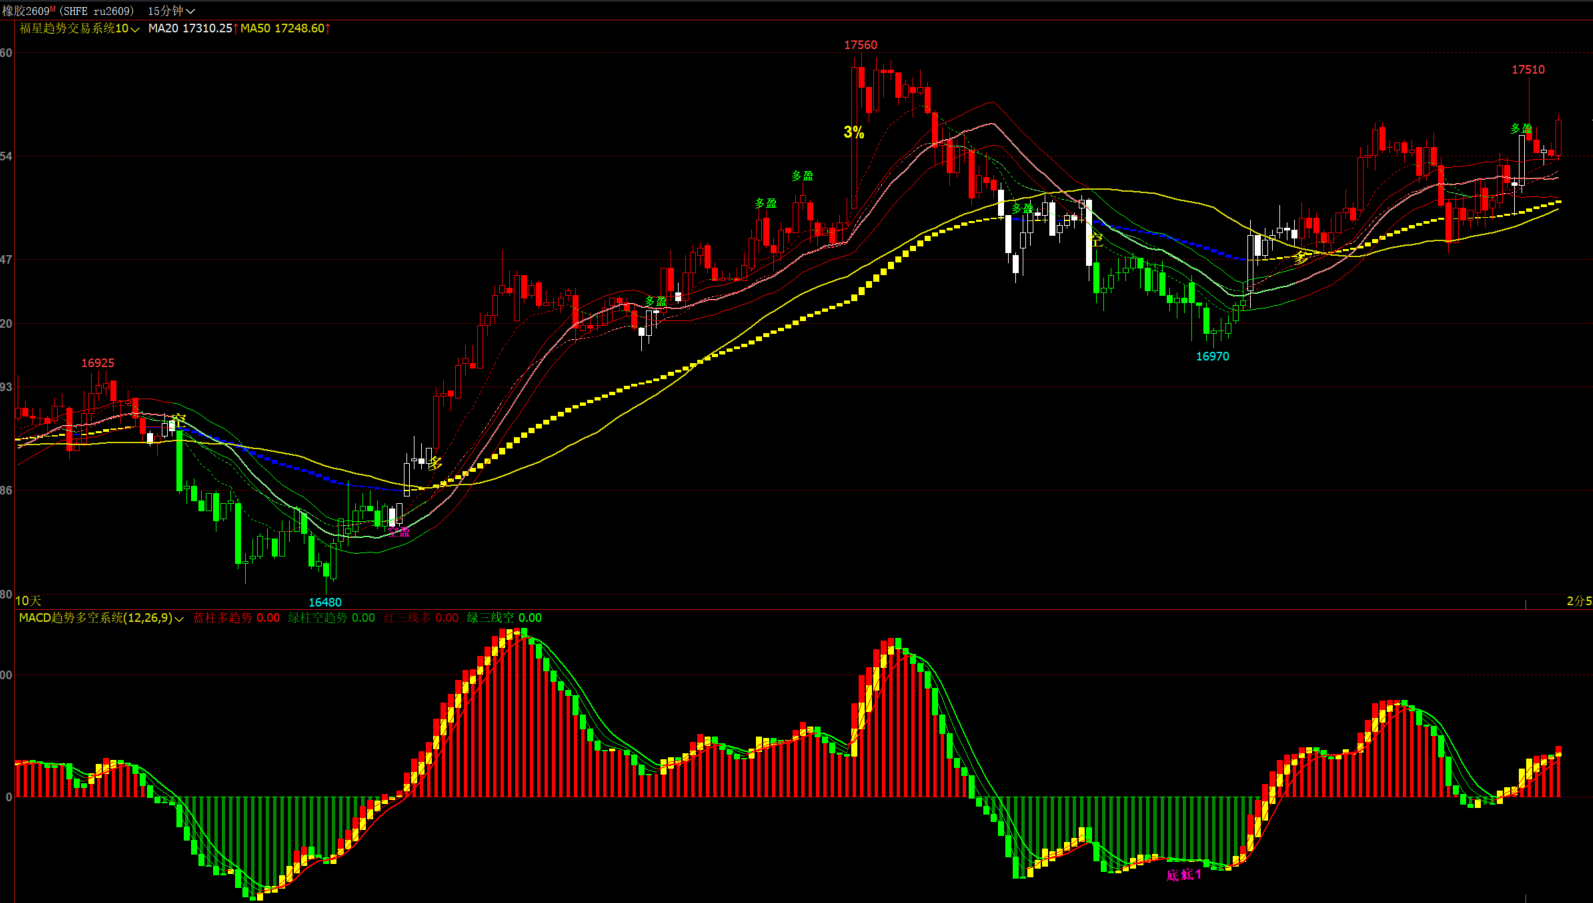Click the 16970 low price label
1593x903 pixels.
pos(1212,356)
